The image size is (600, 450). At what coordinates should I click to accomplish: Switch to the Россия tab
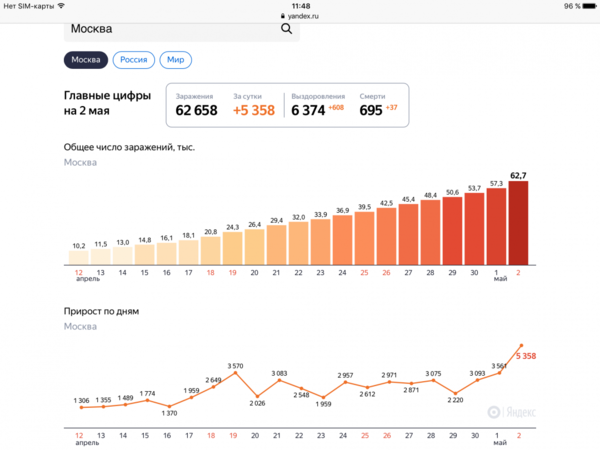134,60
